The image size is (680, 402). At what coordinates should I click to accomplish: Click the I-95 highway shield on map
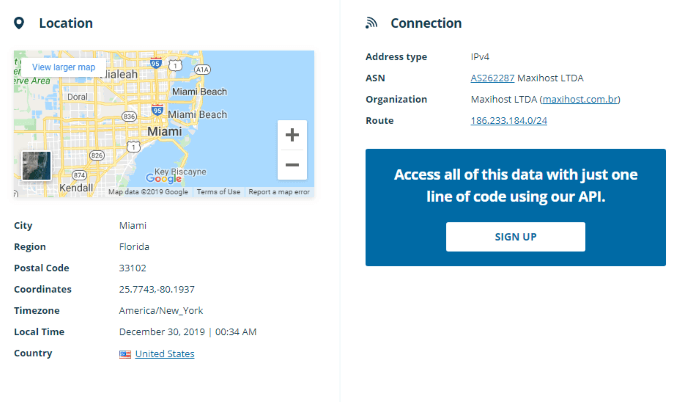click(x=156, y=63)
